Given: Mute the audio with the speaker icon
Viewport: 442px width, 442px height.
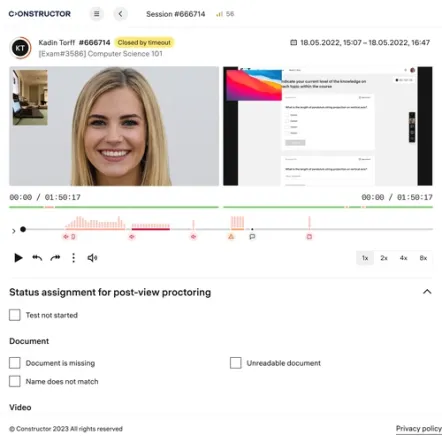Looking at the screenshot, I should 92,258.
